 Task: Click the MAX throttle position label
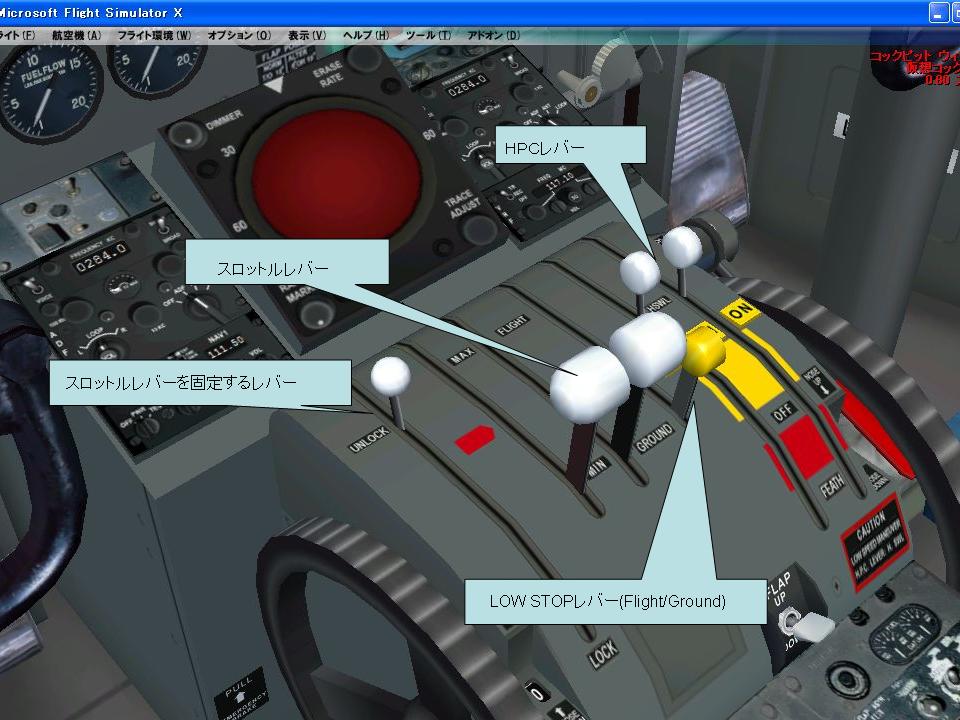point(462,356)
